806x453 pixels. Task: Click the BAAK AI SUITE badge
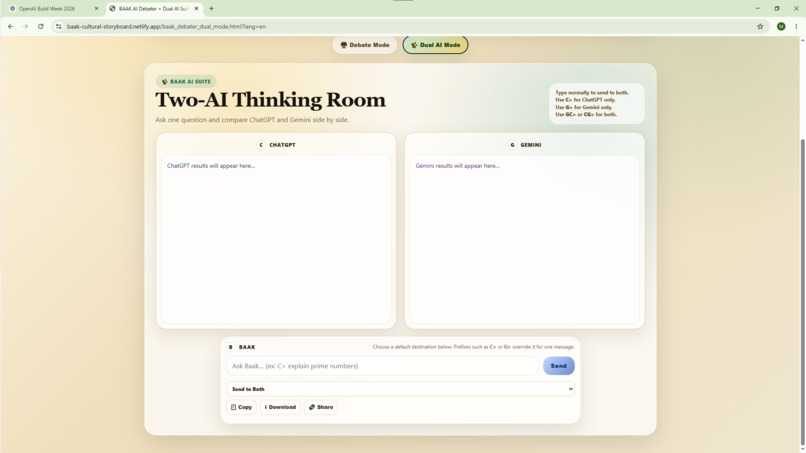[186, 81]
